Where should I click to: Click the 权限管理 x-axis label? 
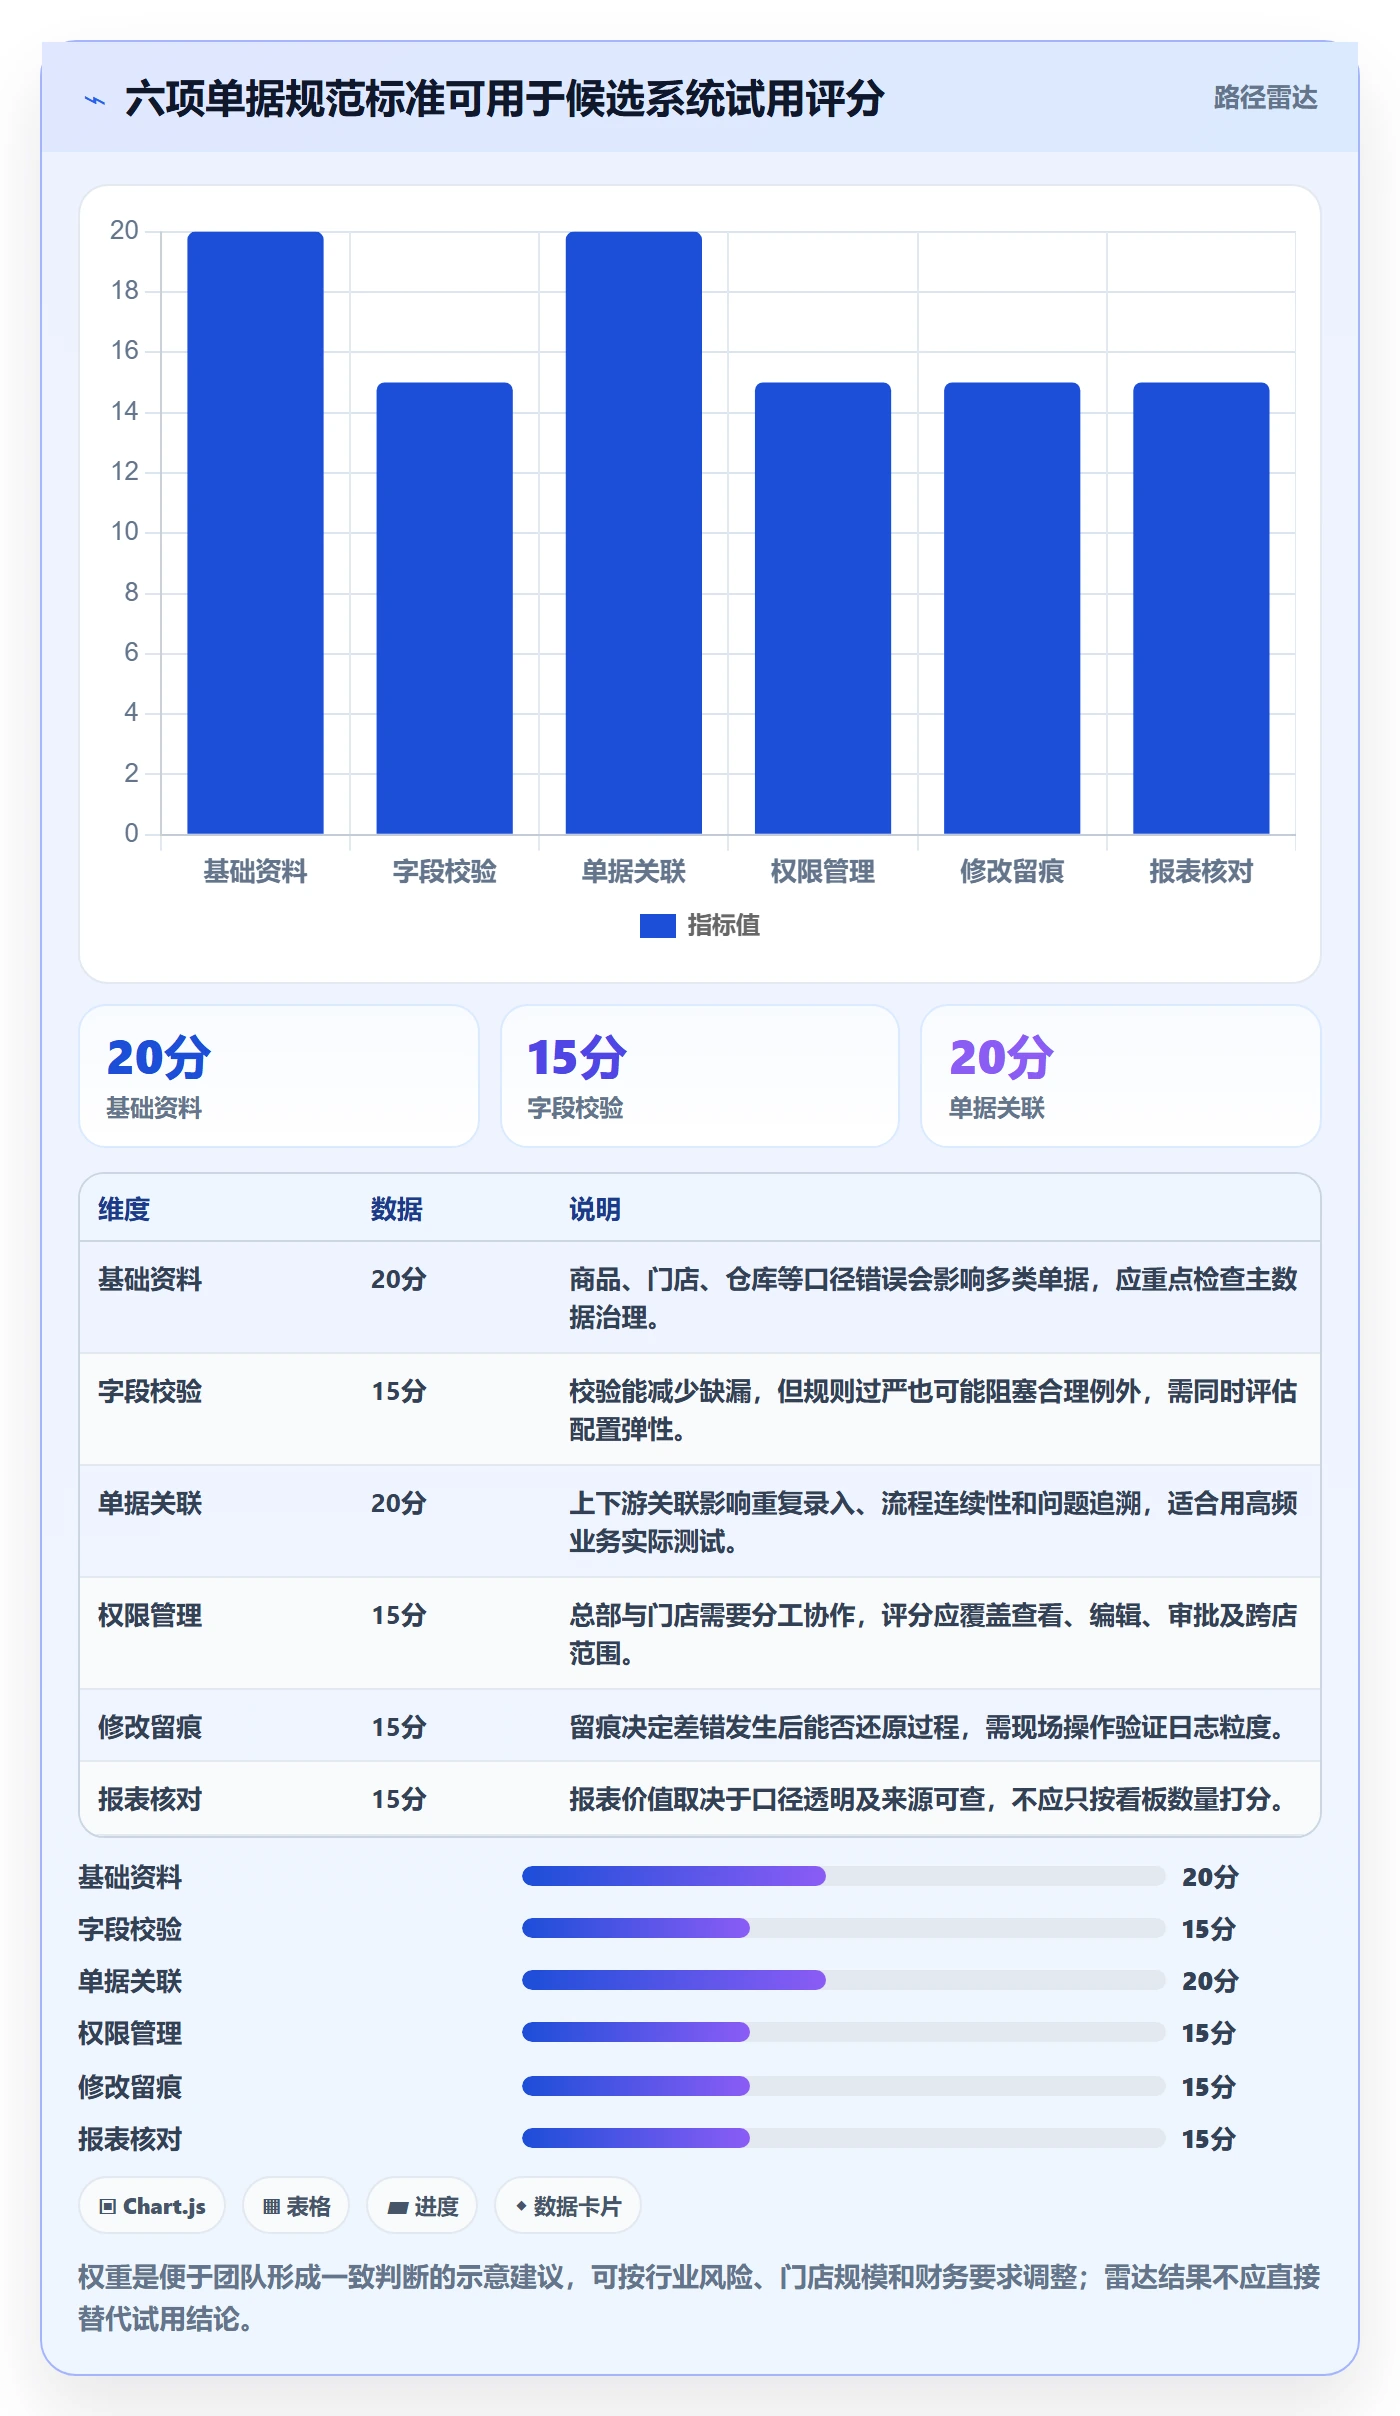(822, 872)
